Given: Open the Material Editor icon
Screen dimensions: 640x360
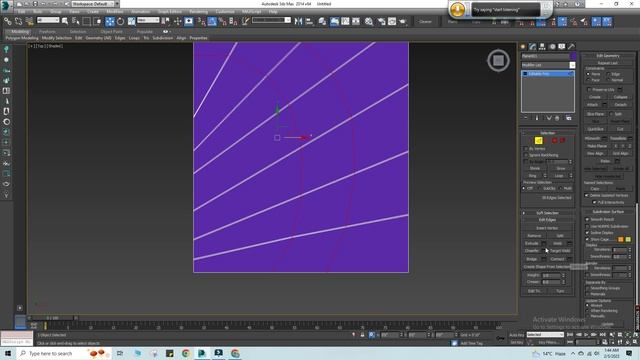Looking at the screenshot, I should point(369,21).
